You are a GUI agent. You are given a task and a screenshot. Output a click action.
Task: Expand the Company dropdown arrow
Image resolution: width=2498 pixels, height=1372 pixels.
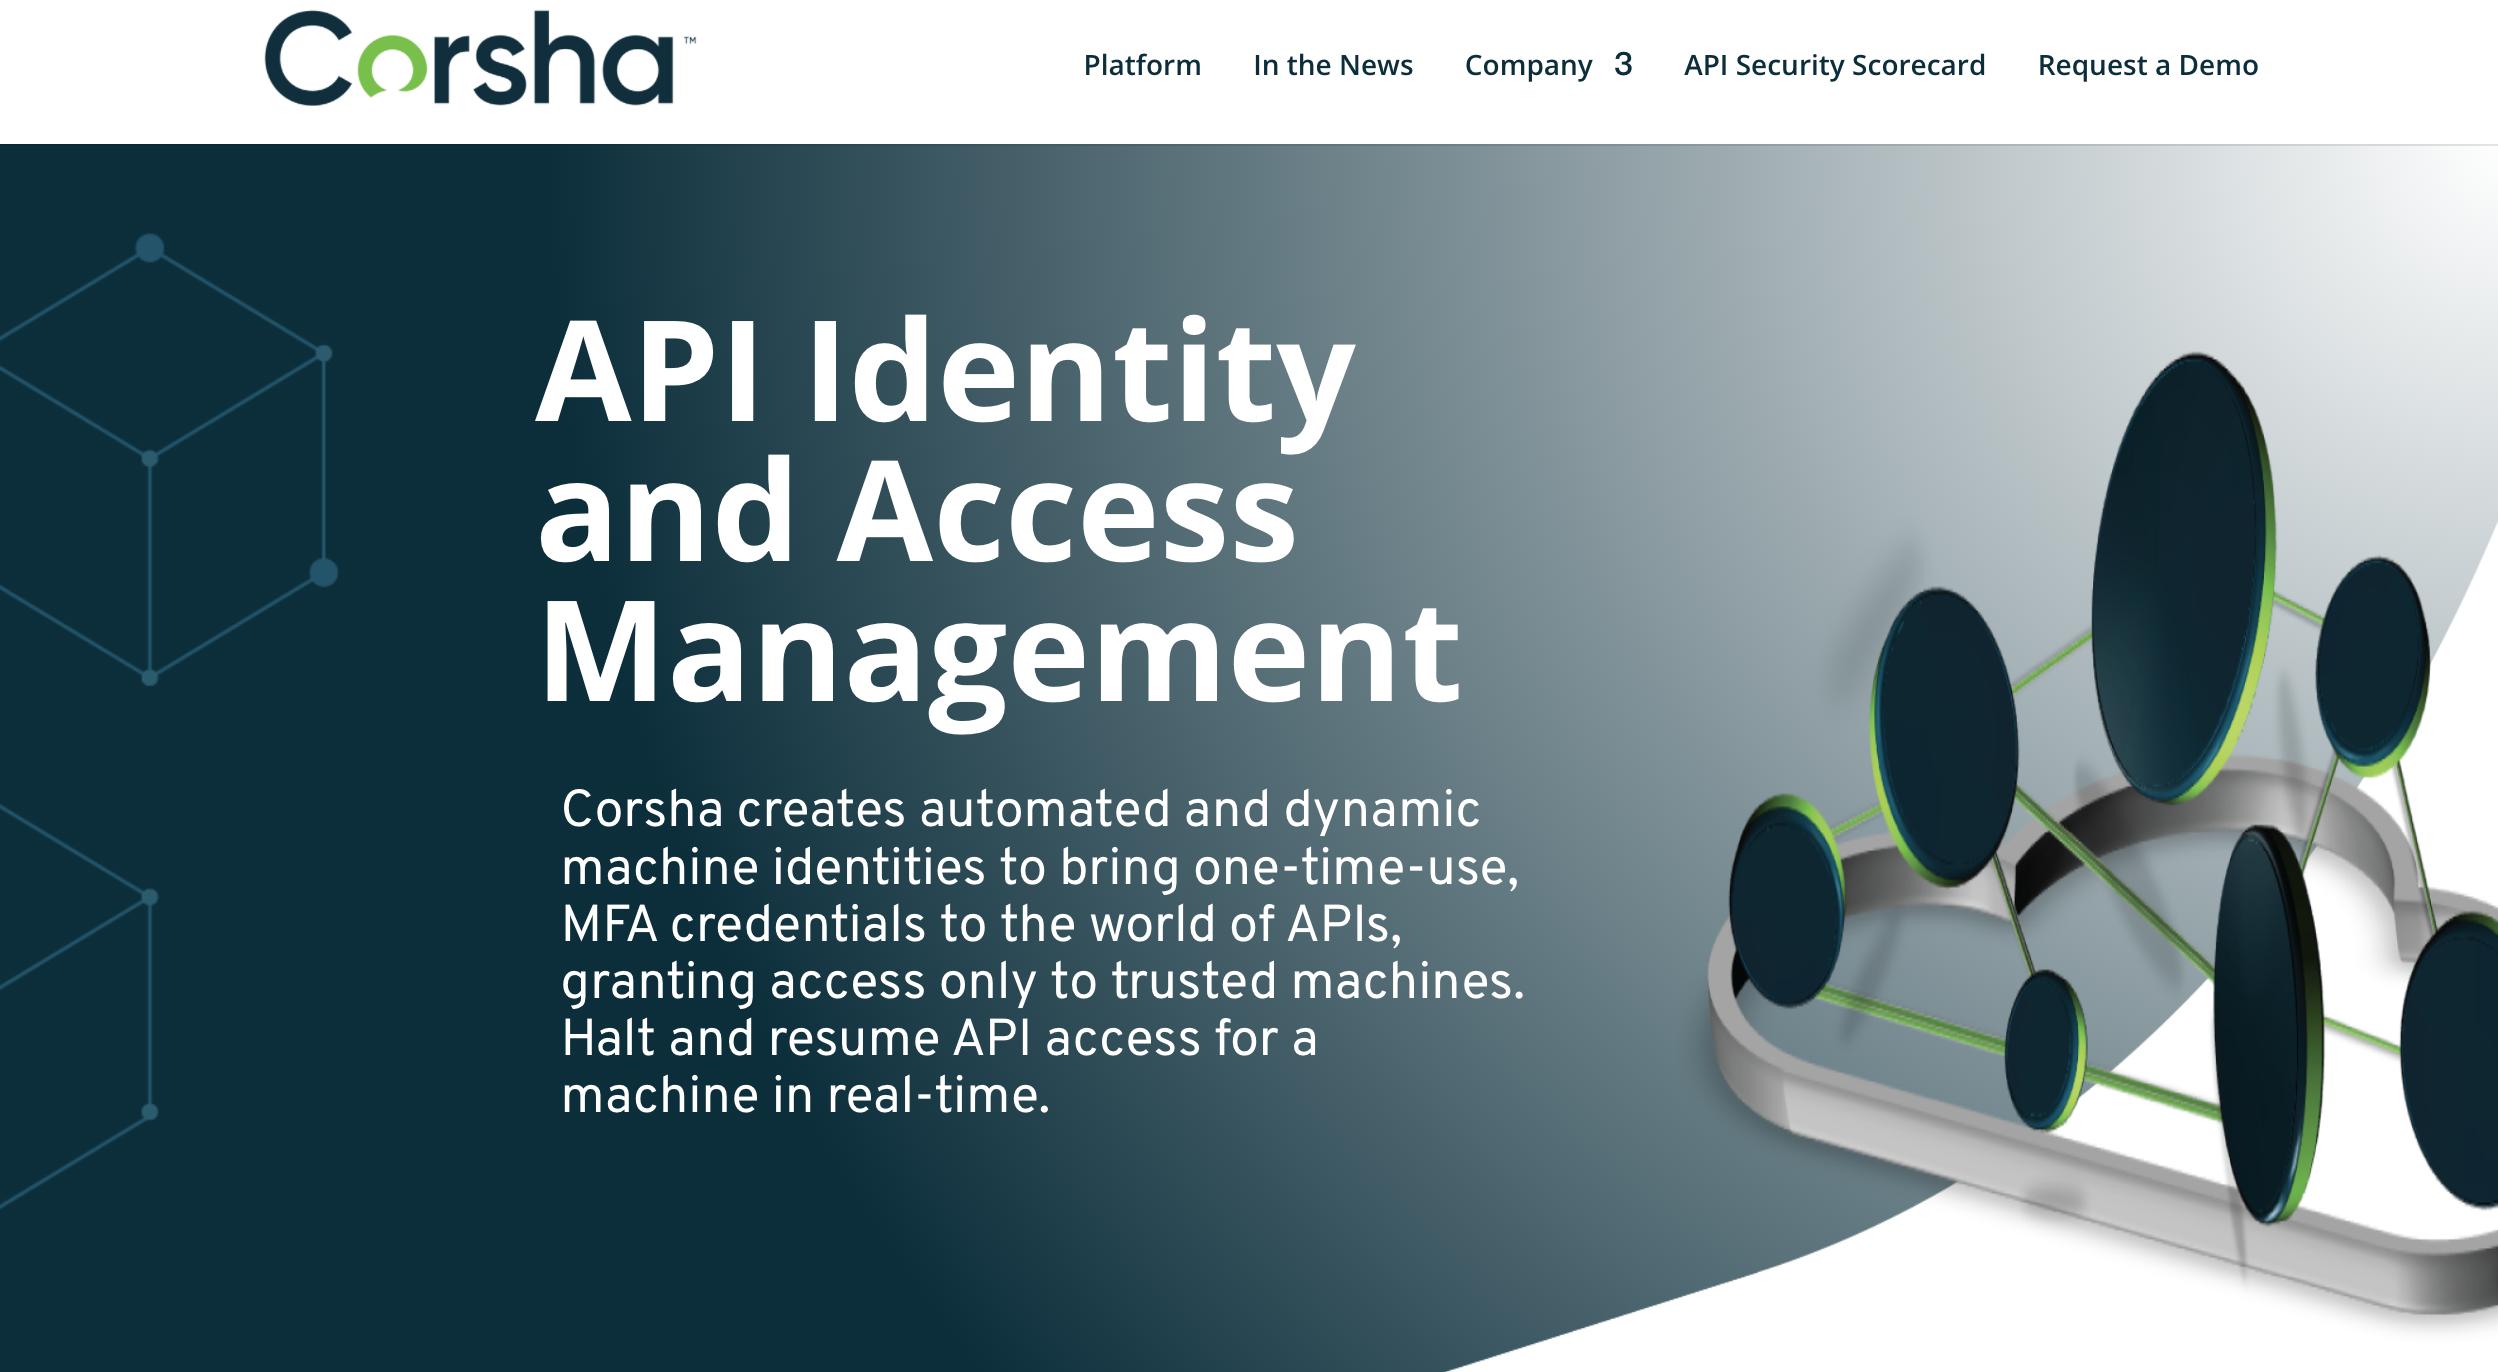point(1623,65)
